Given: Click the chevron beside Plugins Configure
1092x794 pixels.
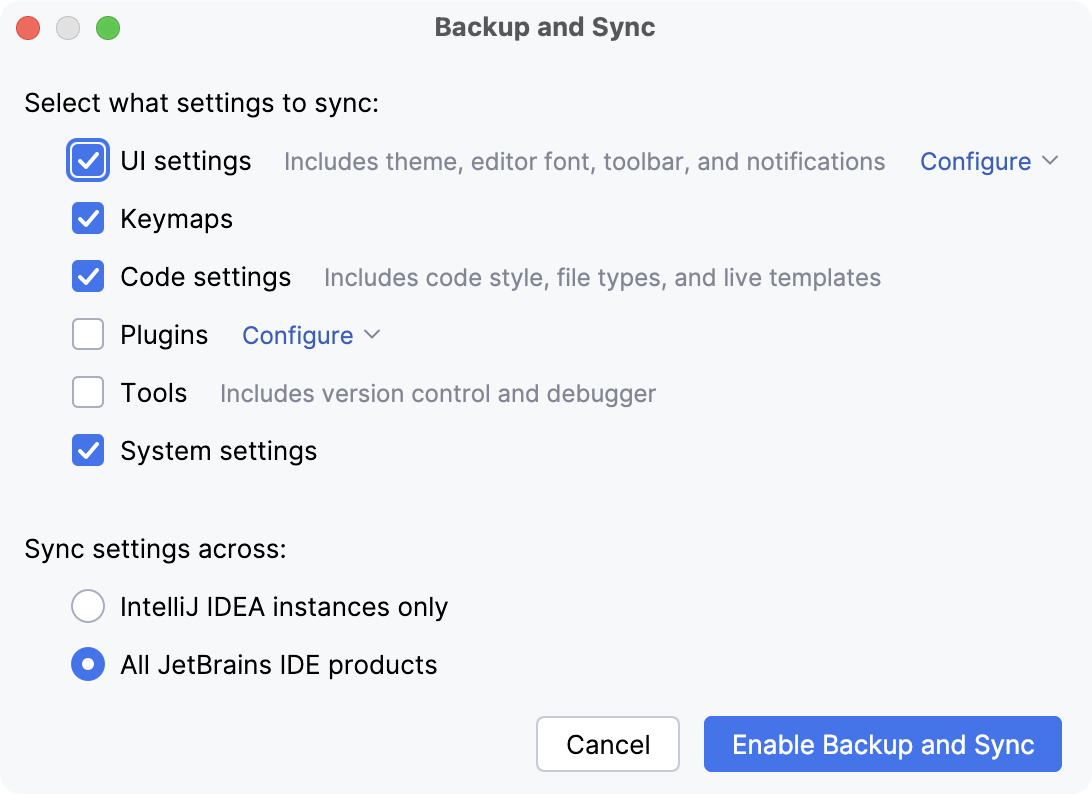Looking at the screenshot, I should (373, 336).
